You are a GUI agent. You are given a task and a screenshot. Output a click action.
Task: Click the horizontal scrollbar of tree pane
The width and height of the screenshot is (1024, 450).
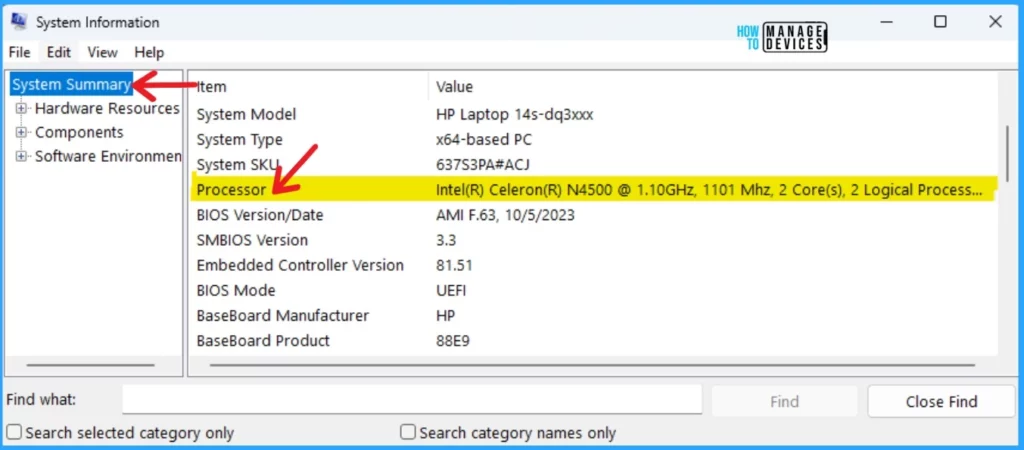(91, 365)
